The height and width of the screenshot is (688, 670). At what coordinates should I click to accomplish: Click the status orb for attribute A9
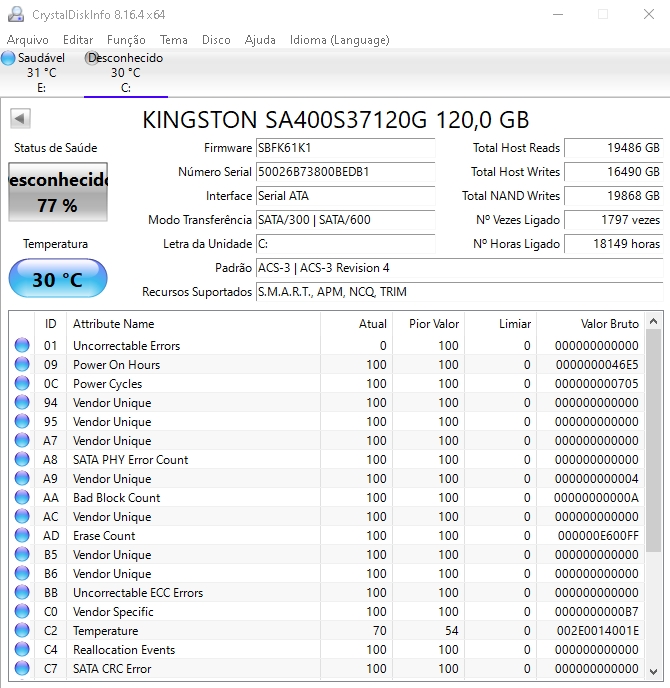click(22, 478)
